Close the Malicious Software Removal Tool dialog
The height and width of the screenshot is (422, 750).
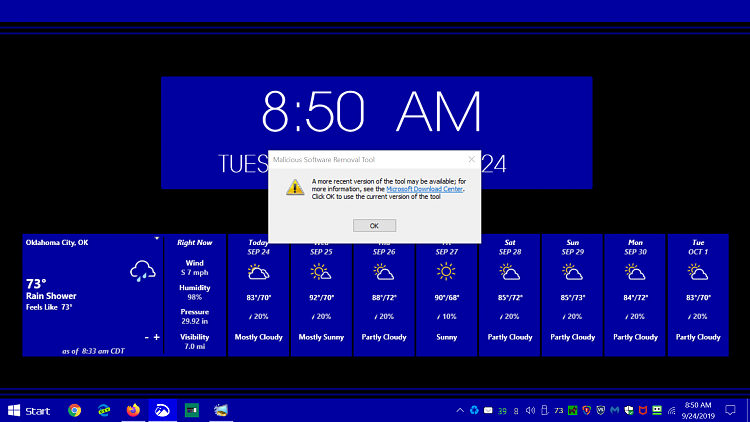471,159
